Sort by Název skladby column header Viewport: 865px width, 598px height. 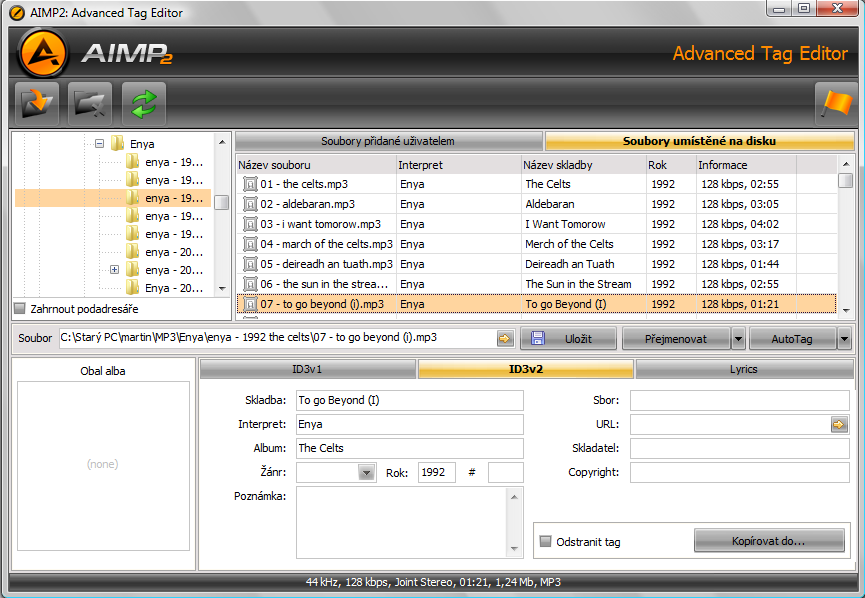(x=584, y=165)
